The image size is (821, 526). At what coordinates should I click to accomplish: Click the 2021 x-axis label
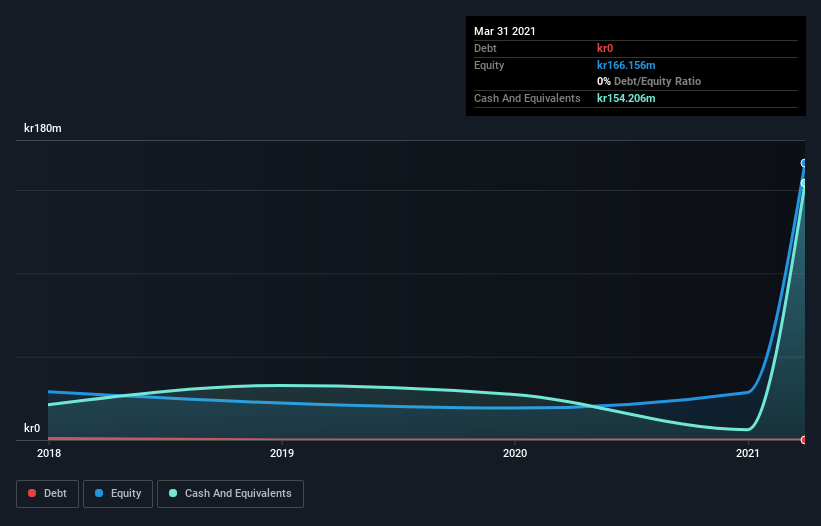pyautogui.click(x=748, y=453)
